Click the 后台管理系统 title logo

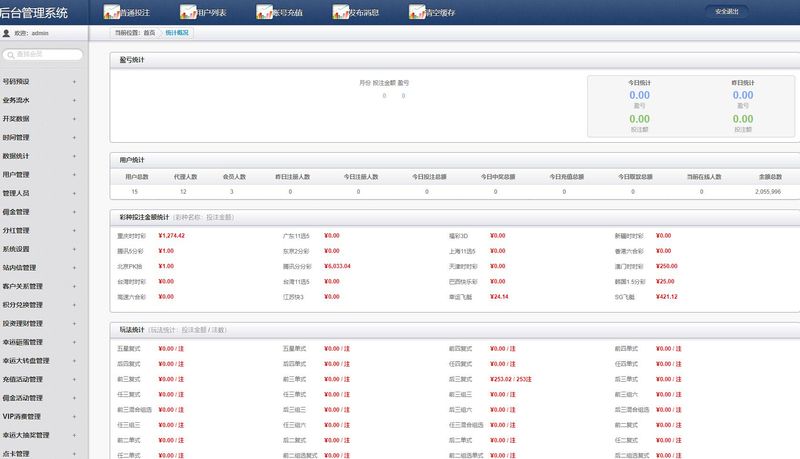(36, 12)
